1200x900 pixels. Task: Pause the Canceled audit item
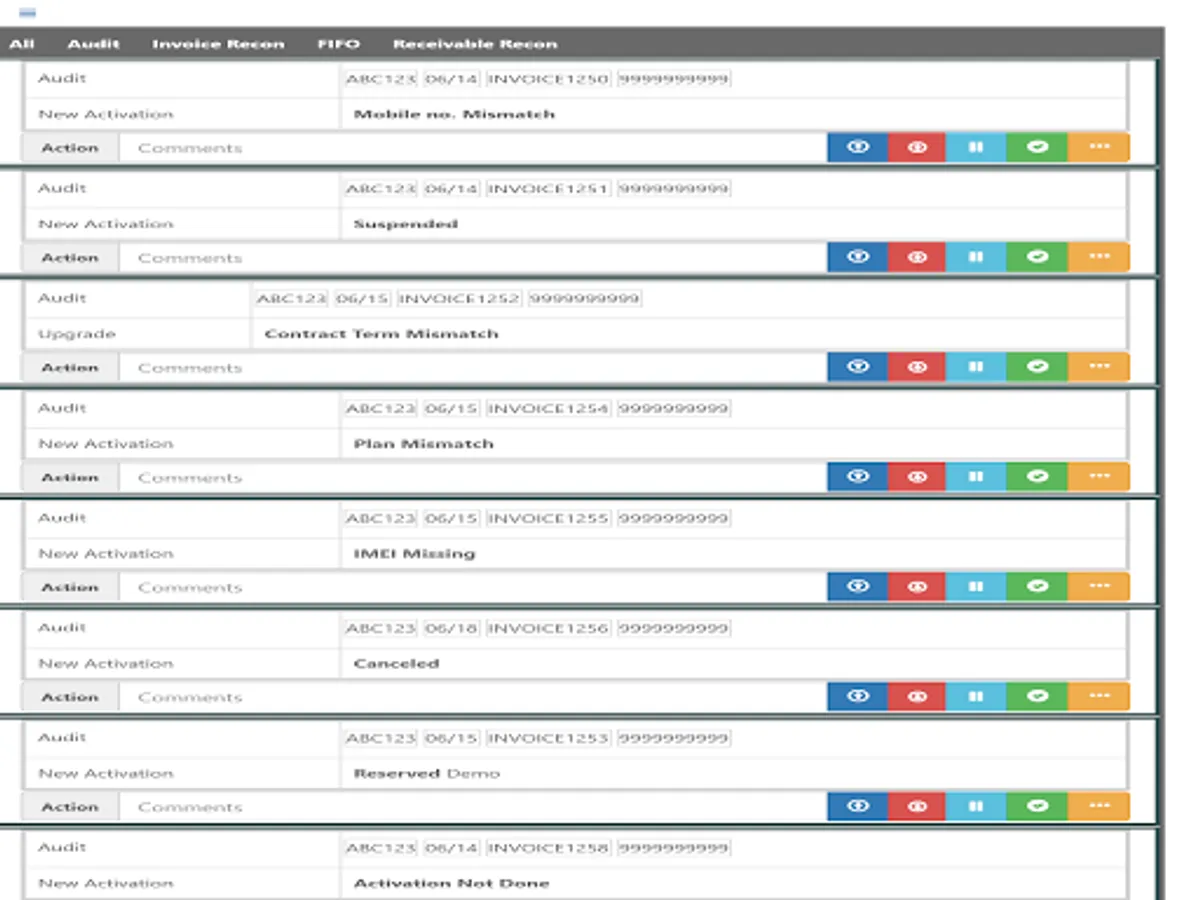pos(977,697)
